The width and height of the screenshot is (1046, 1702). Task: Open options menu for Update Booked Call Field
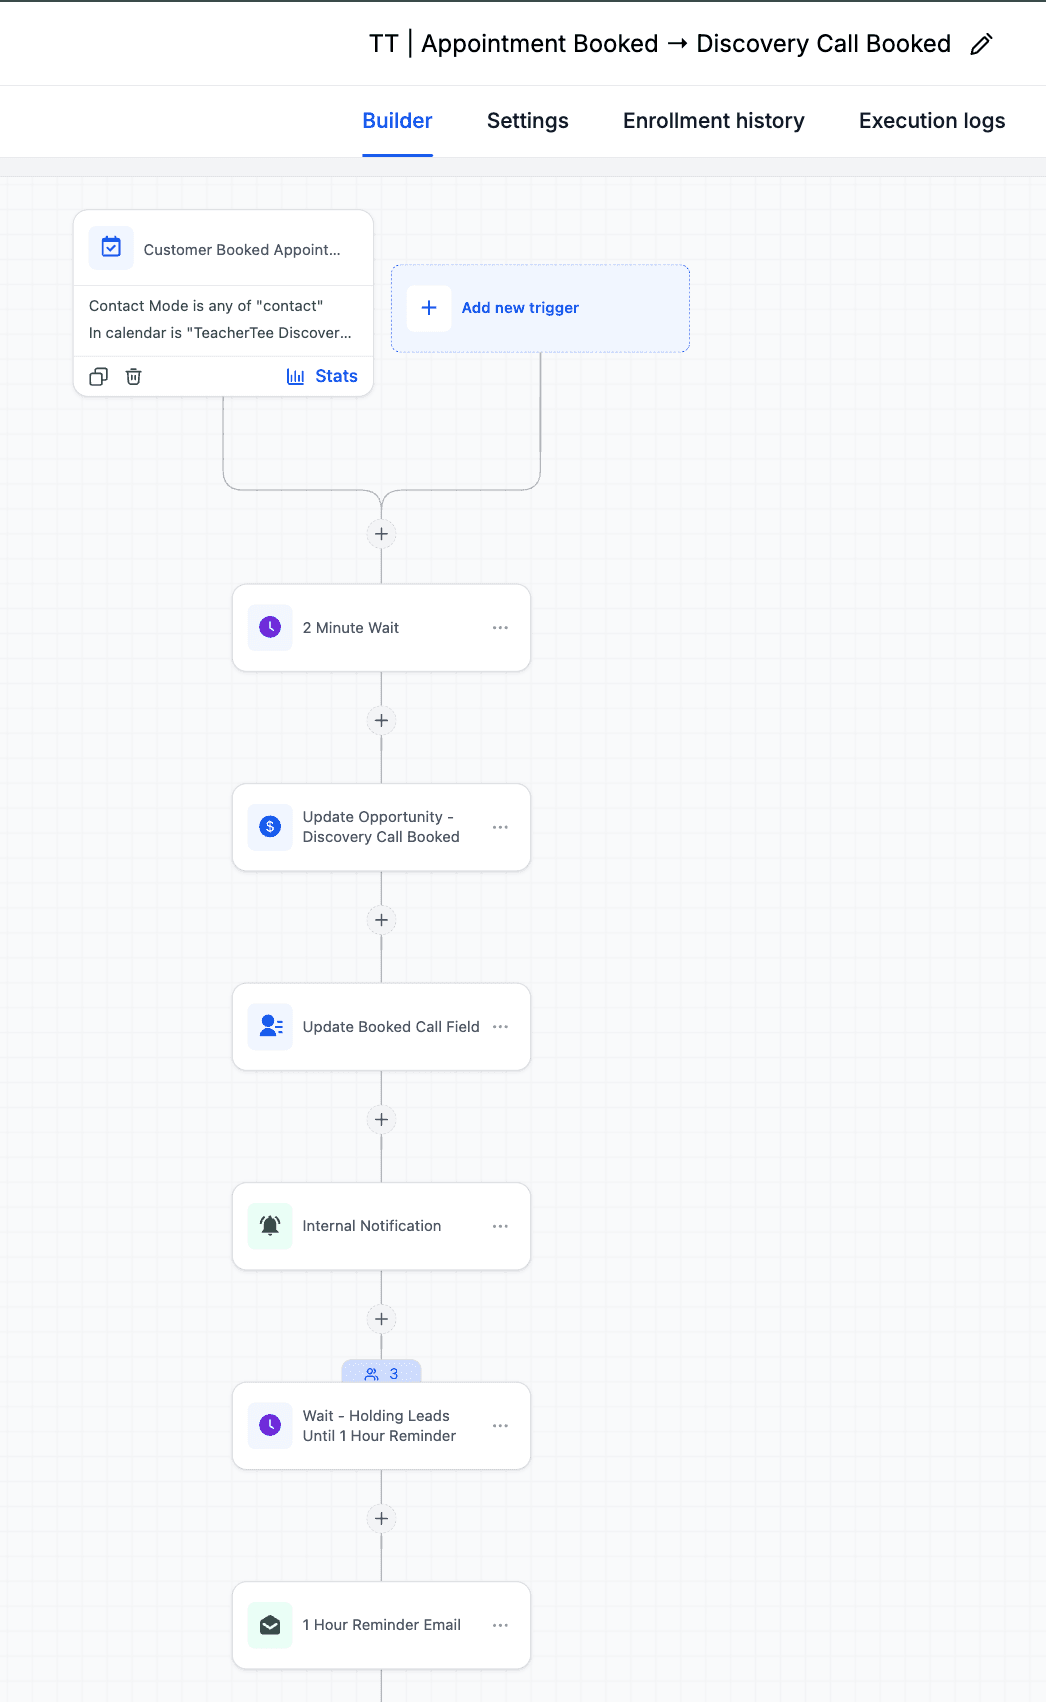[500, 1027]
